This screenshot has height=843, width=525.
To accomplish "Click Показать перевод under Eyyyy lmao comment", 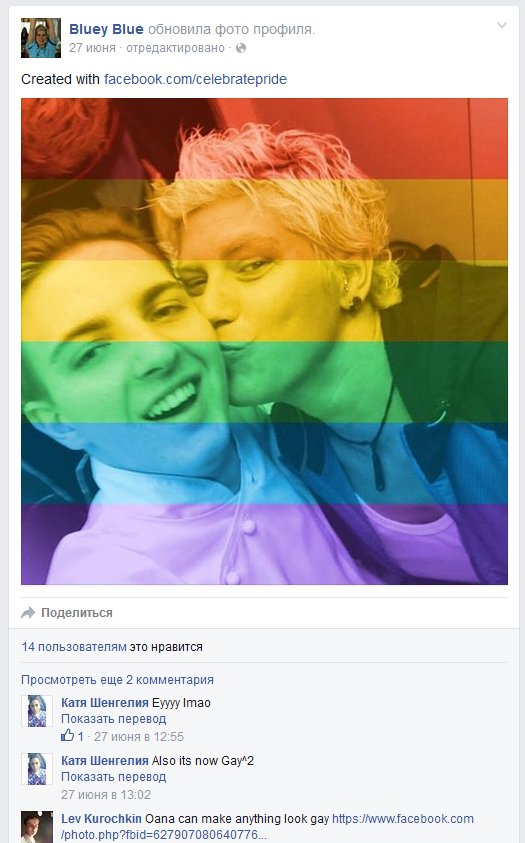I will pyautogui.click(x=113, y=719).
